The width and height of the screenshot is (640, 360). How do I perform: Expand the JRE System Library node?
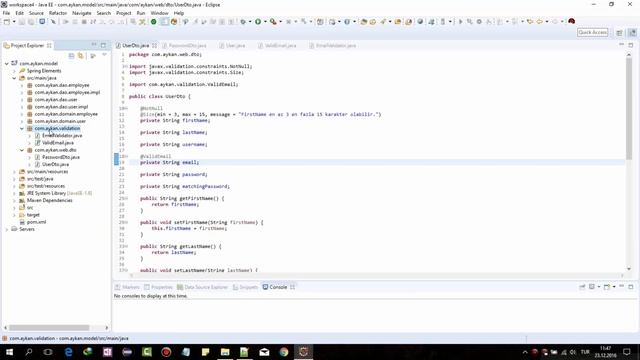[14, 193]
